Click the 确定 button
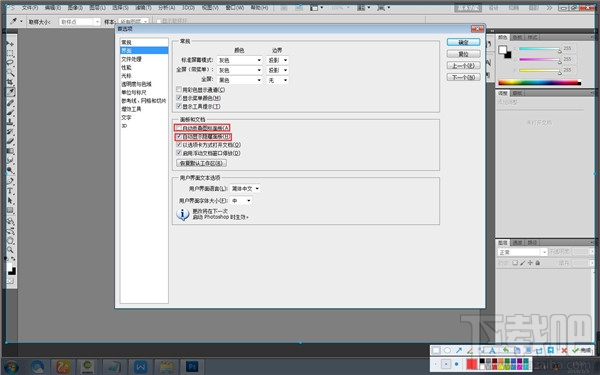 tap(463, 42)
